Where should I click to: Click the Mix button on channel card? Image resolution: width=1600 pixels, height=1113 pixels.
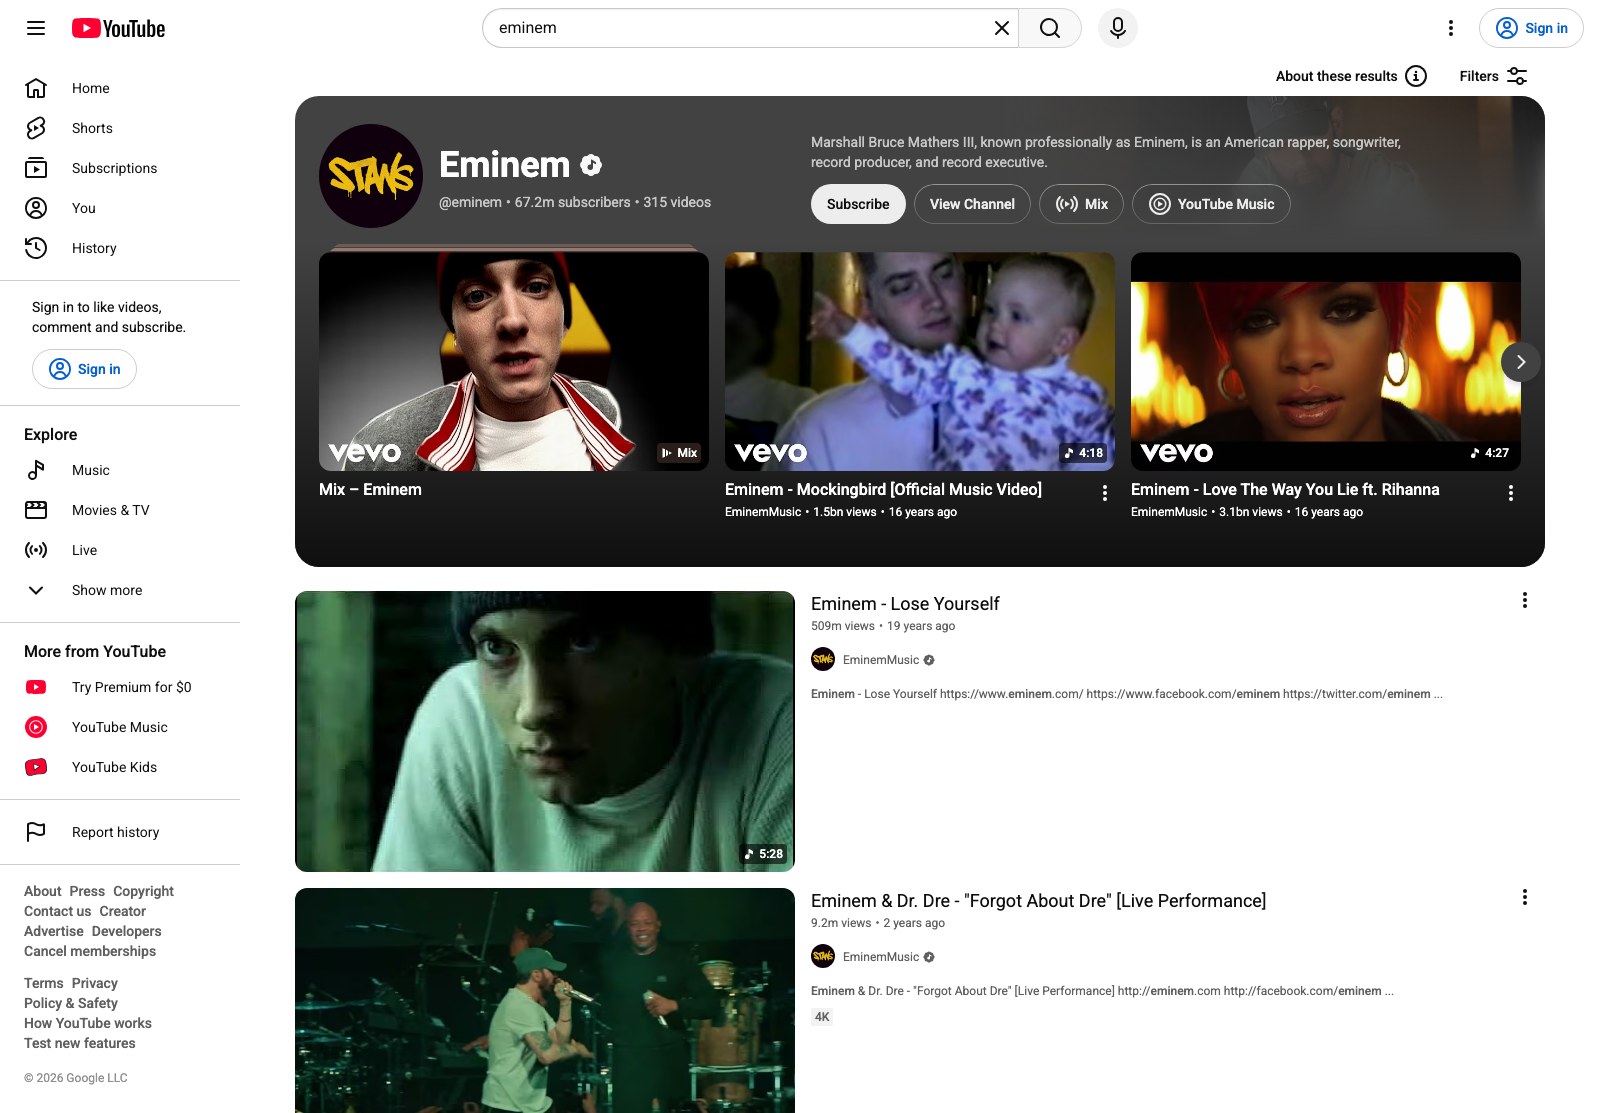click(x=1082, y=204)
